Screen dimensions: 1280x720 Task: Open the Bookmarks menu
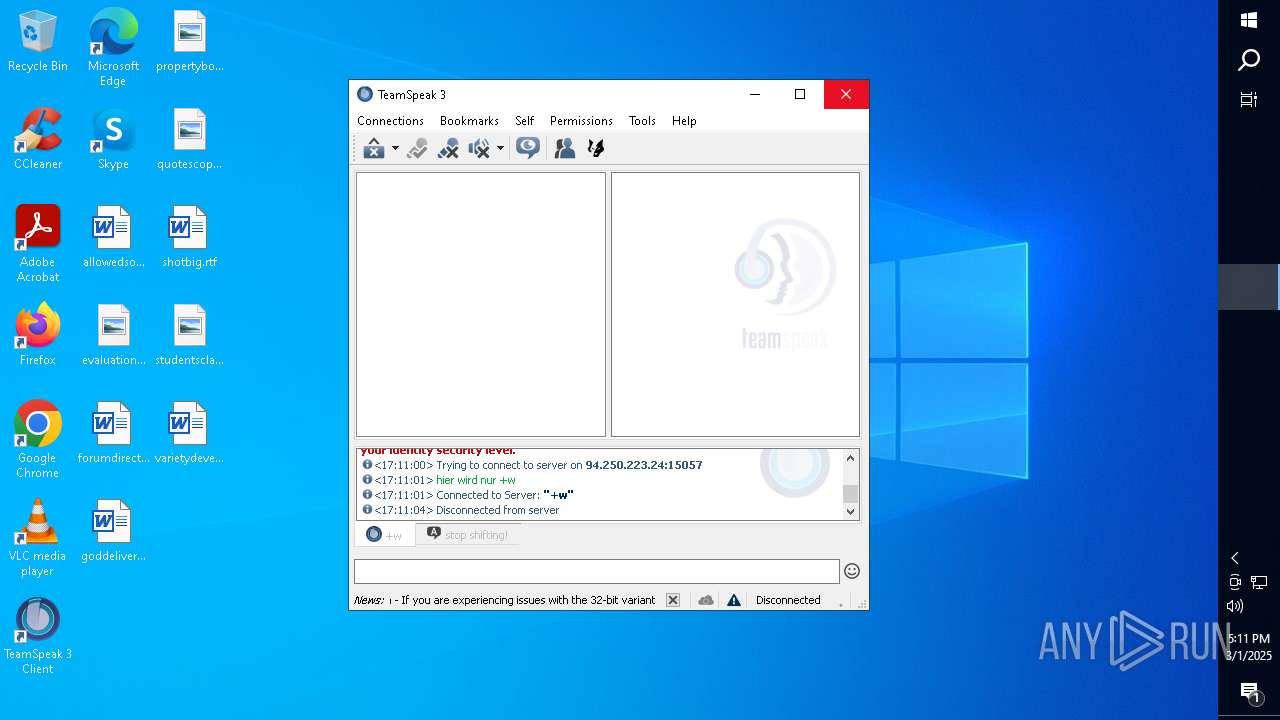coord(469,120)
